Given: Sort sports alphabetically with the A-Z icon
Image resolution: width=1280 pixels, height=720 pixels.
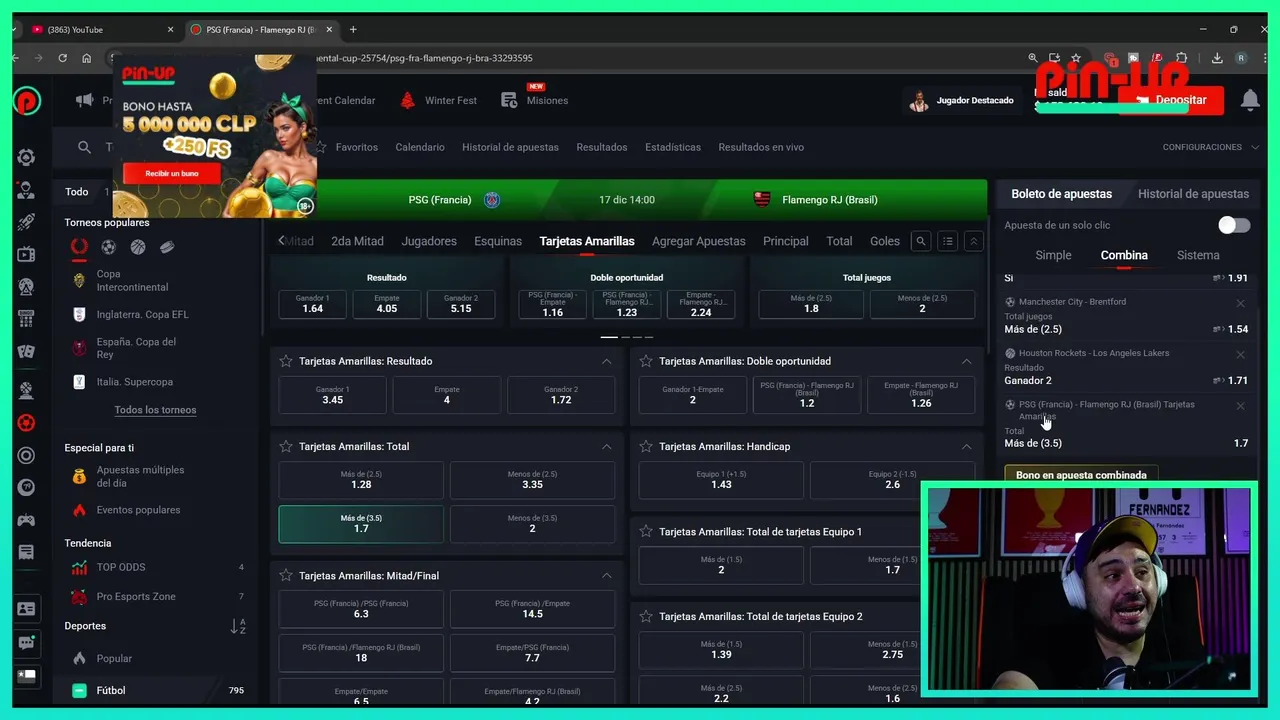Looking at the screenshot, I should 238,626.
